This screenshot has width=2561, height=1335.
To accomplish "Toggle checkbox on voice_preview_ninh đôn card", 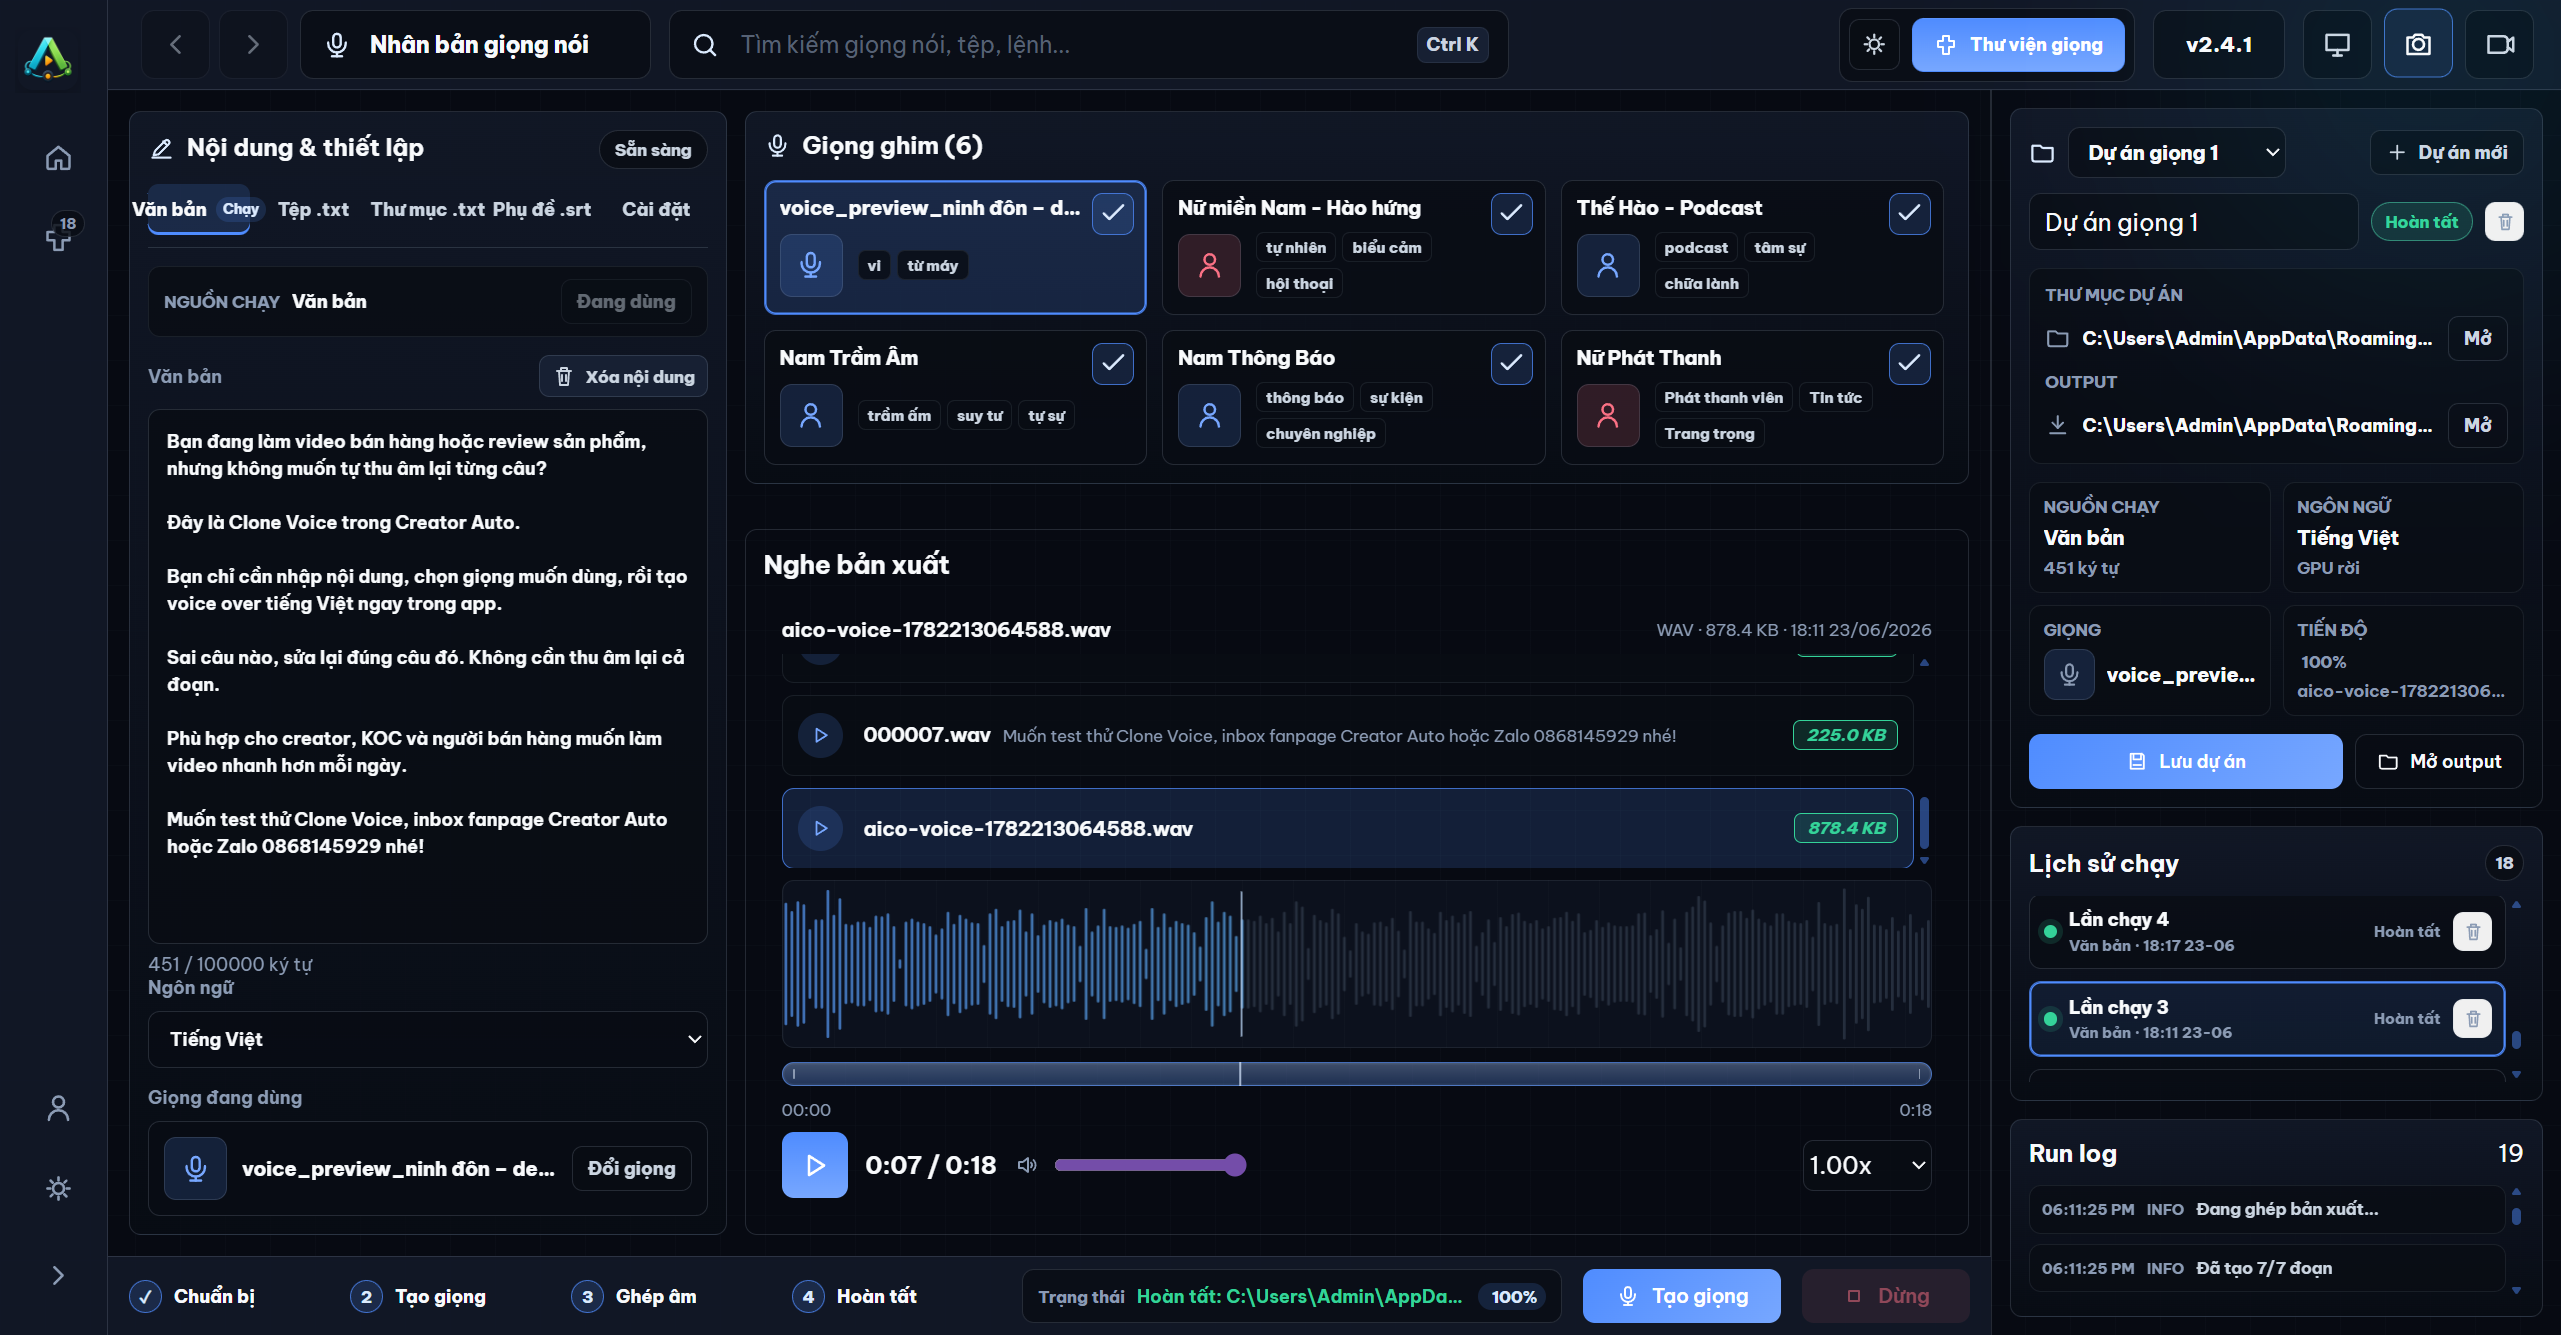I will 1113,213.
